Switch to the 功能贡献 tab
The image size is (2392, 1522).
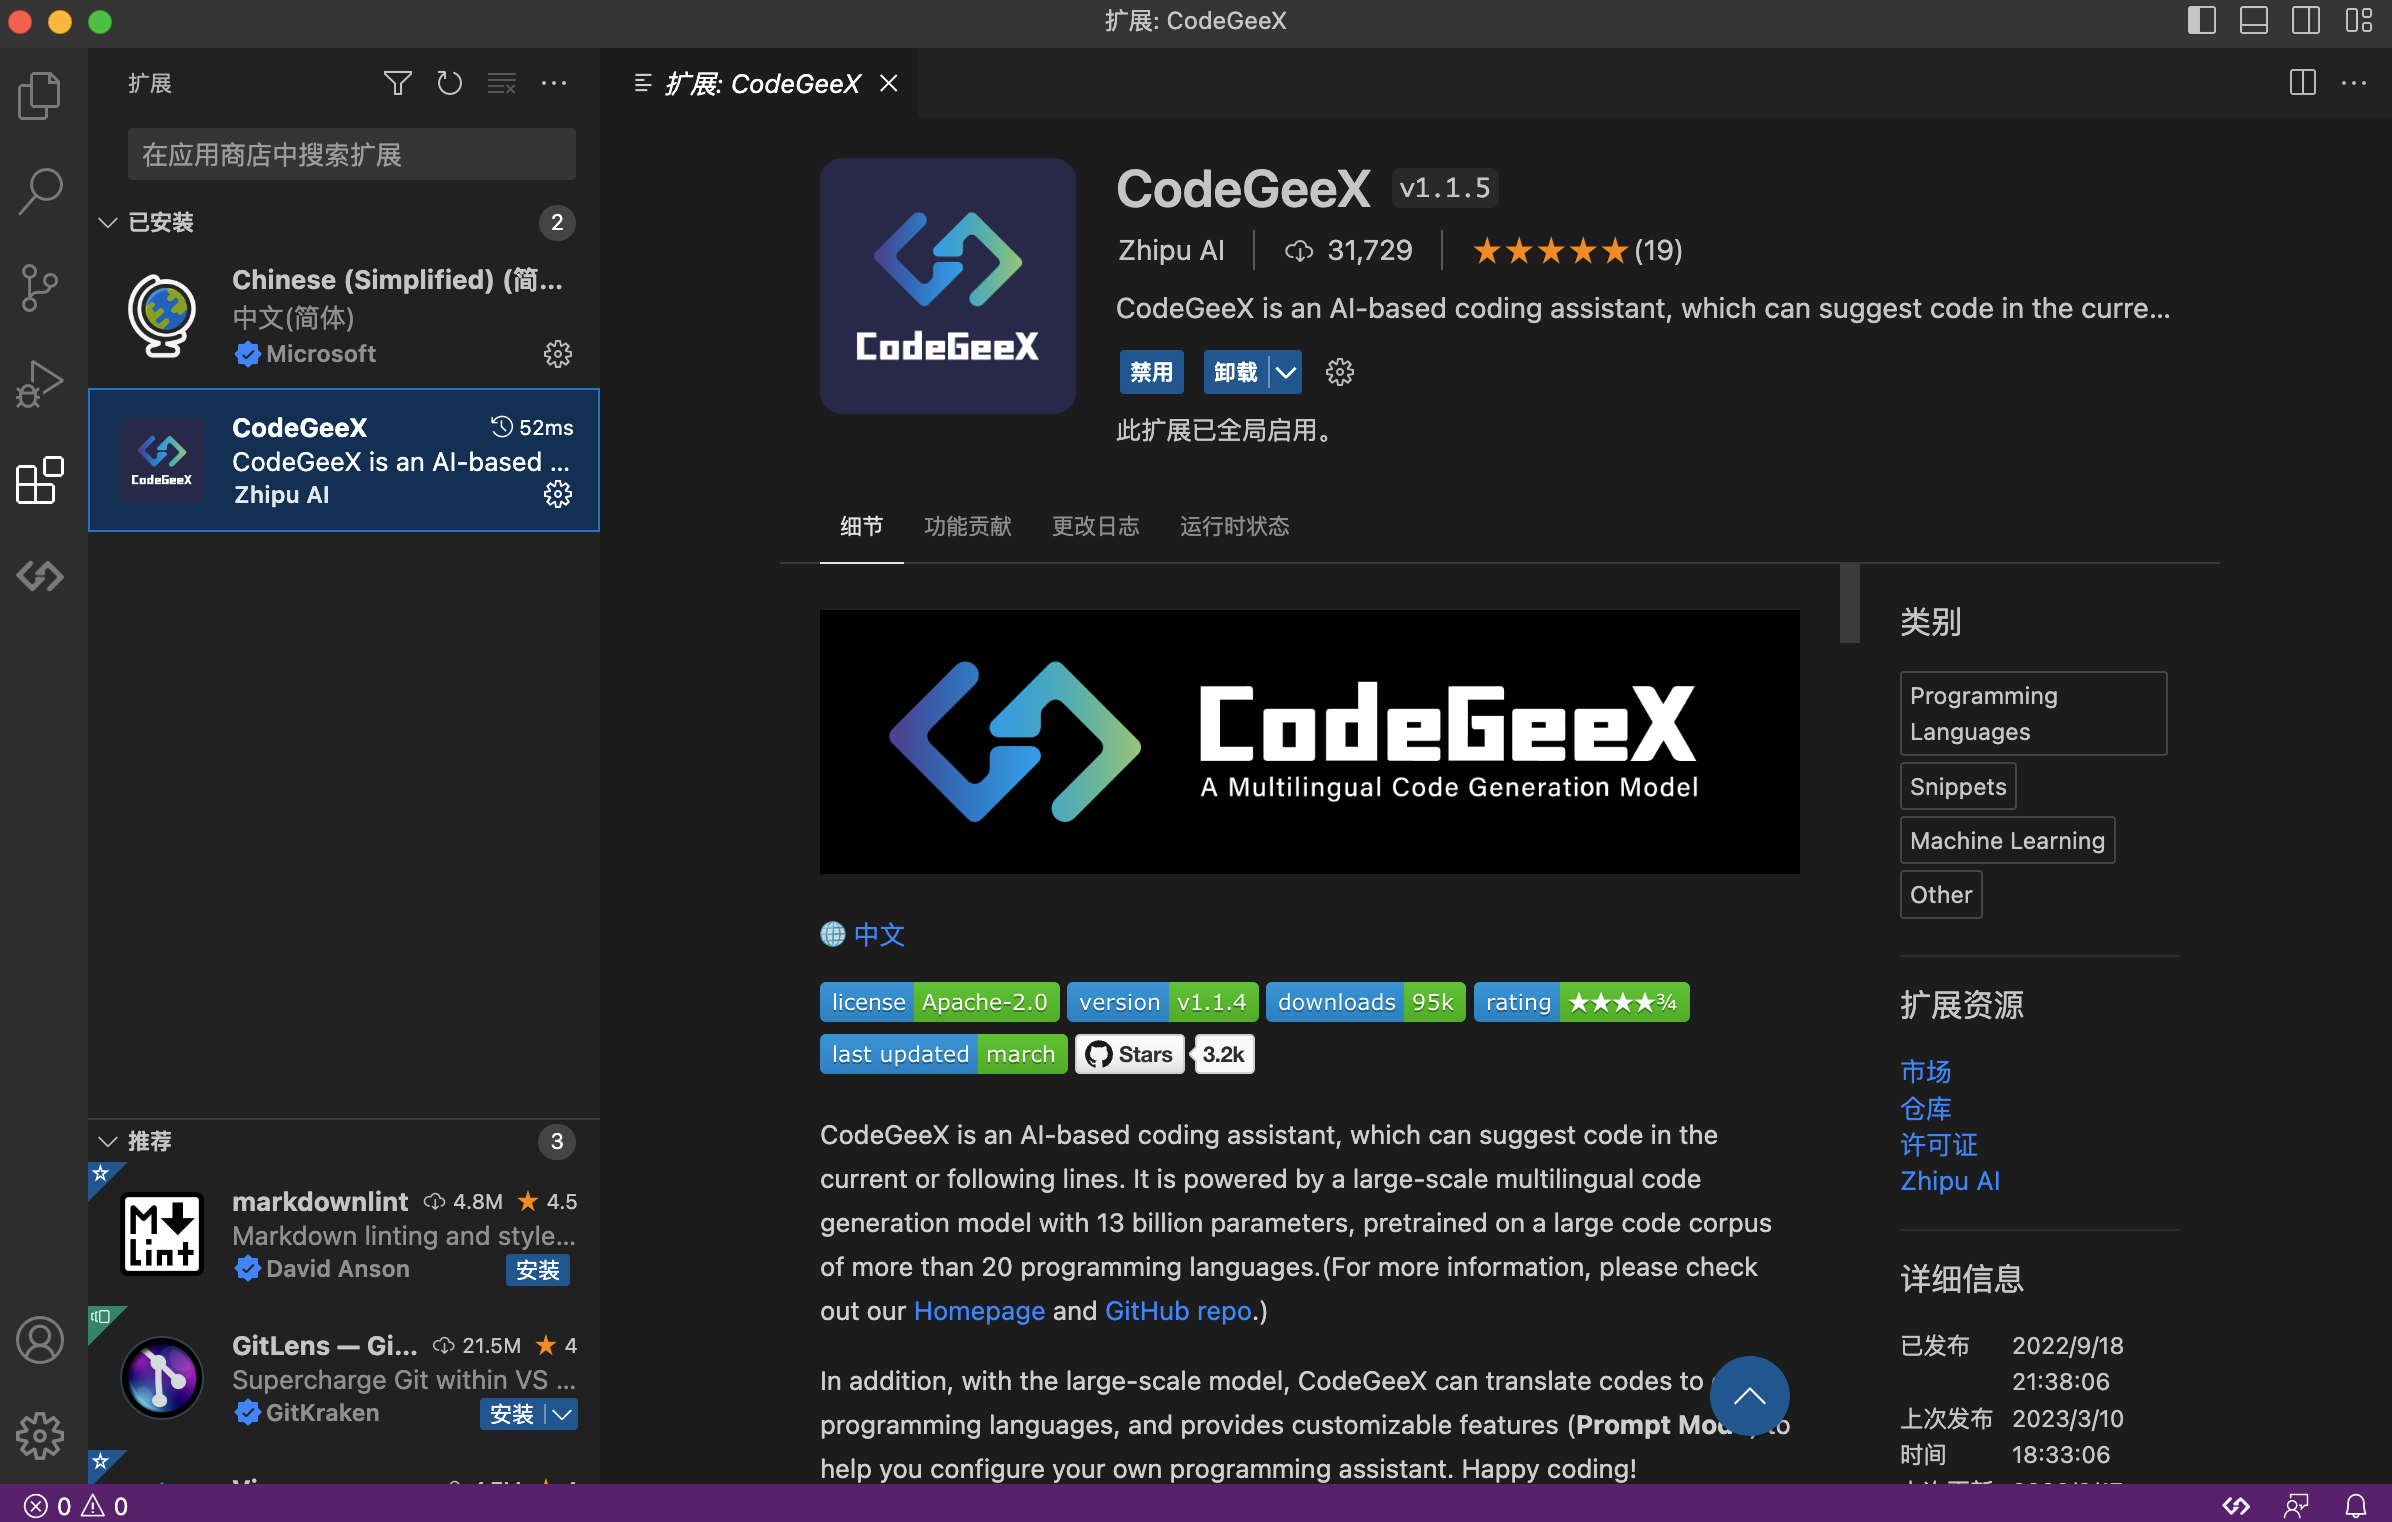[x=967, y=526]
